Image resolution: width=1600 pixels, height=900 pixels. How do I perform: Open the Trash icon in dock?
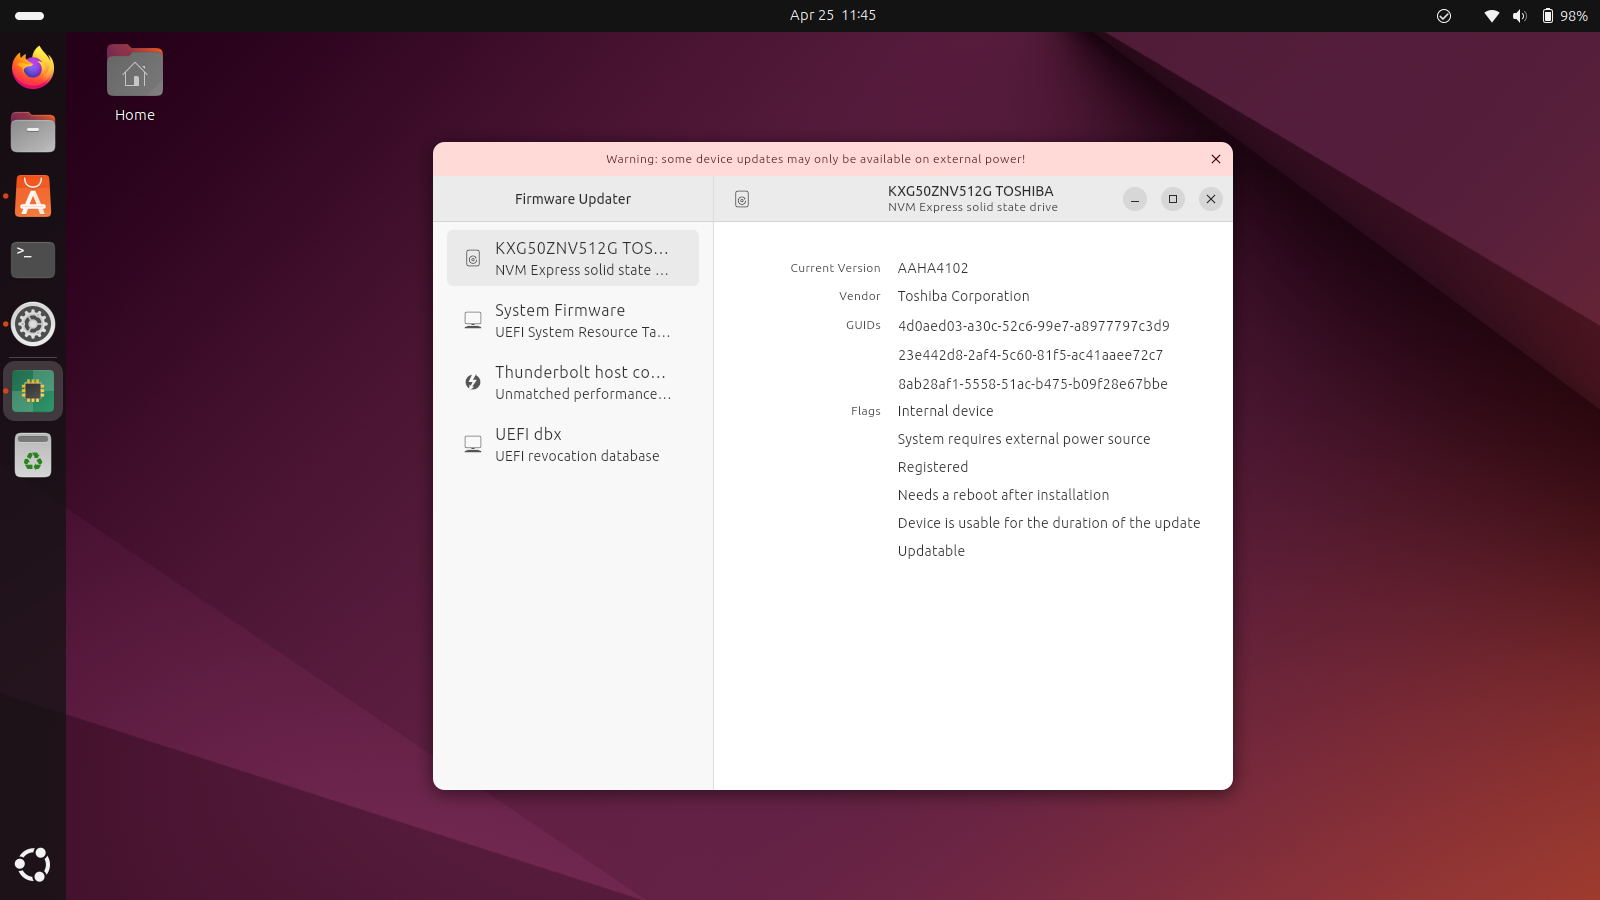point(33,455)
